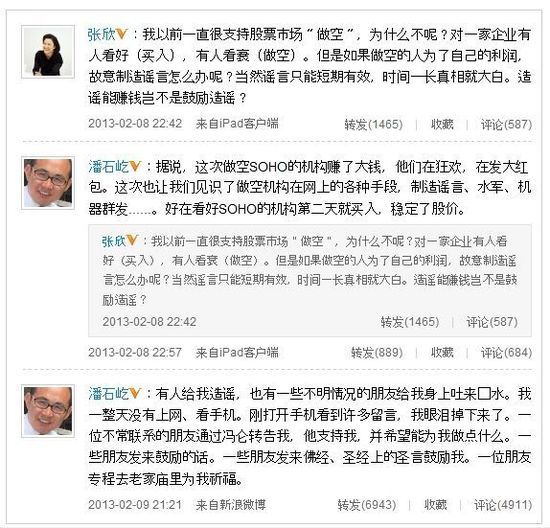550x528 pixels.
Task: Click the V badge beside 张欣 in the quoted post
Action: click(132, 241)
